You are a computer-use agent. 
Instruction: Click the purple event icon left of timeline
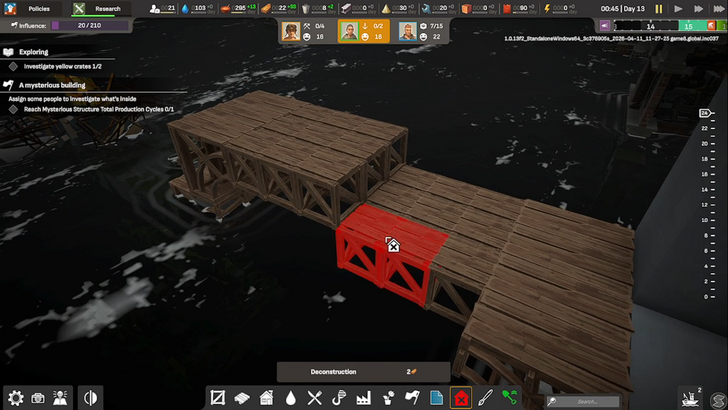pyautogui.click(x=604, y=26)
